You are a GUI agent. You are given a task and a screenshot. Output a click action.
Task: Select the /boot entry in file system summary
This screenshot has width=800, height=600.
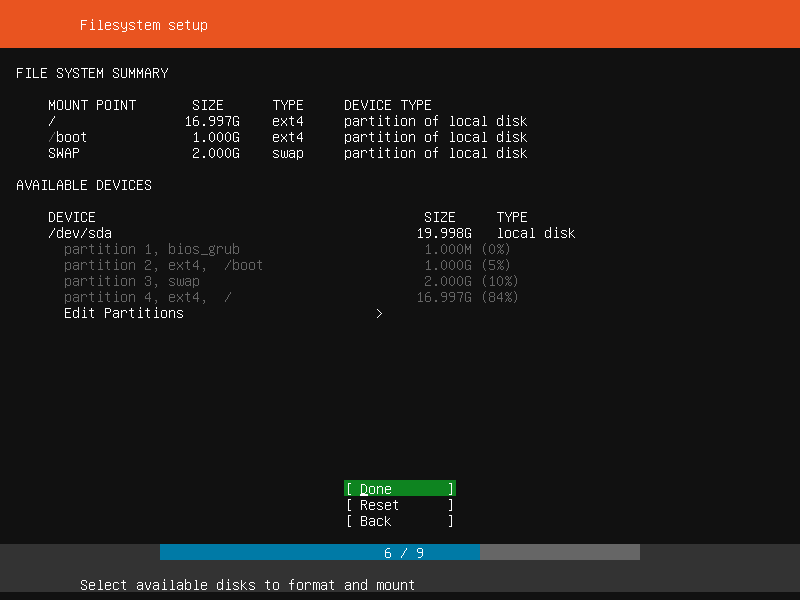66,137
